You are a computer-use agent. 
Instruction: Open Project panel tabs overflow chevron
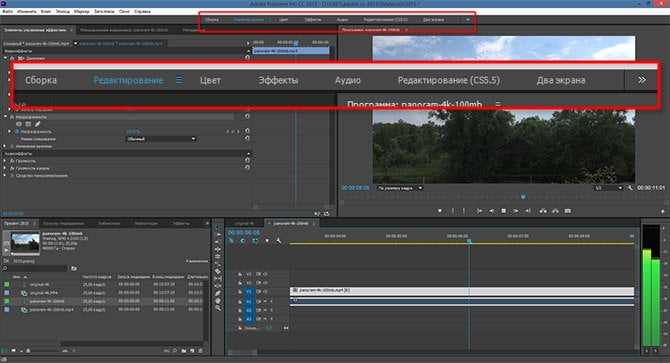point(207,223)
